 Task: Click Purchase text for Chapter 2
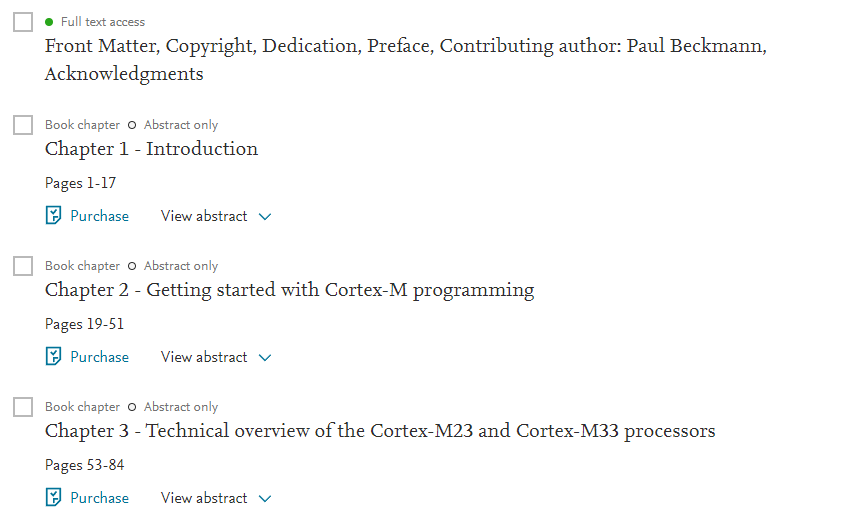[99, 357]
